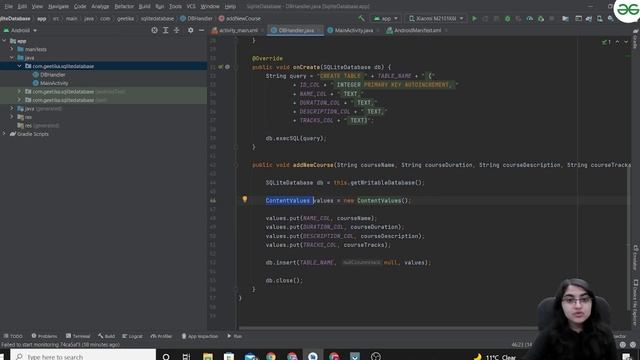640x360 pixels.
Task: Open the Device File Explorer side tab
Action: click(x=635, y=302)
